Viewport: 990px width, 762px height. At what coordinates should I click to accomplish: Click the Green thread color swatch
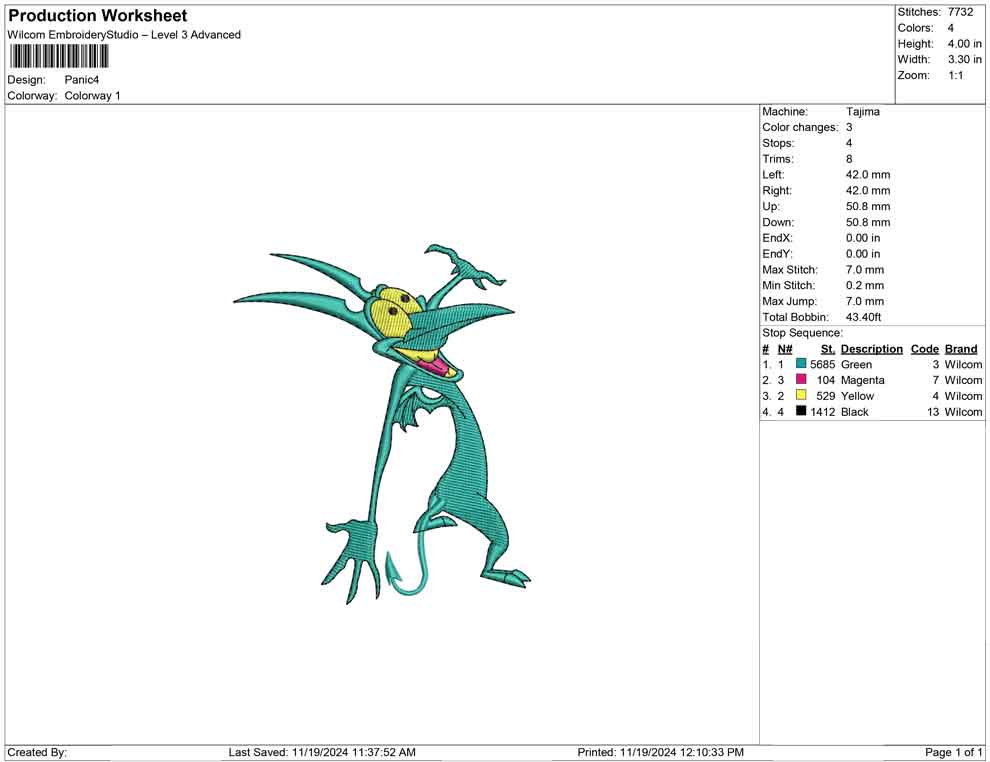(801, 364)
